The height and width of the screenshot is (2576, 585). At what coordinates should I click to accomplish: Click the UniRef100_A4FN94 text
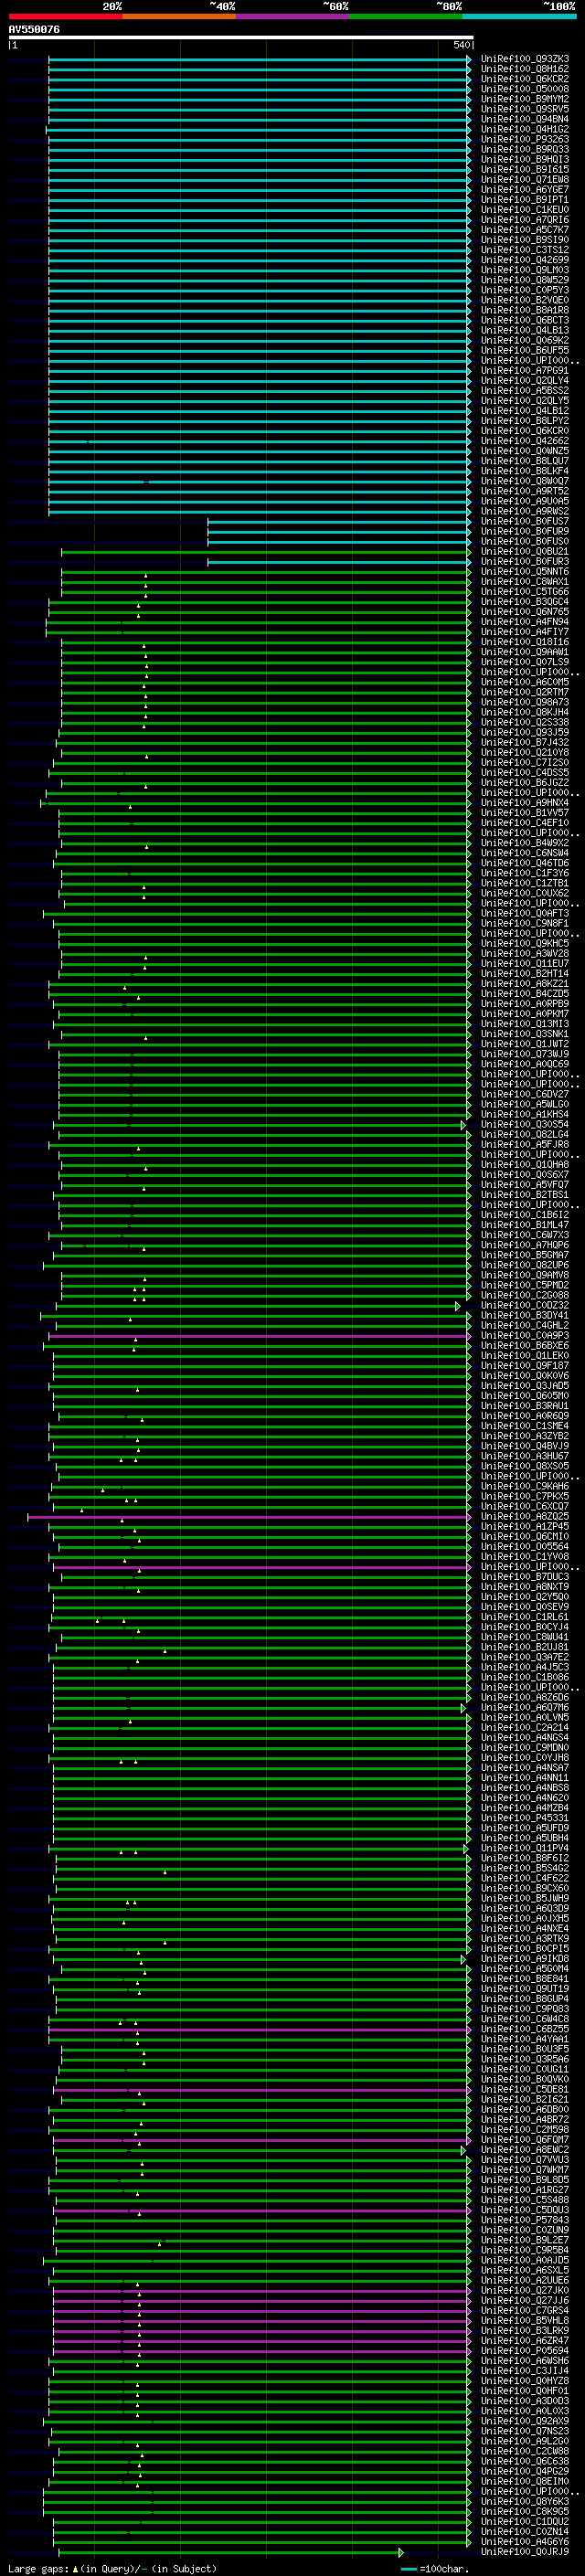coord(525,622)
